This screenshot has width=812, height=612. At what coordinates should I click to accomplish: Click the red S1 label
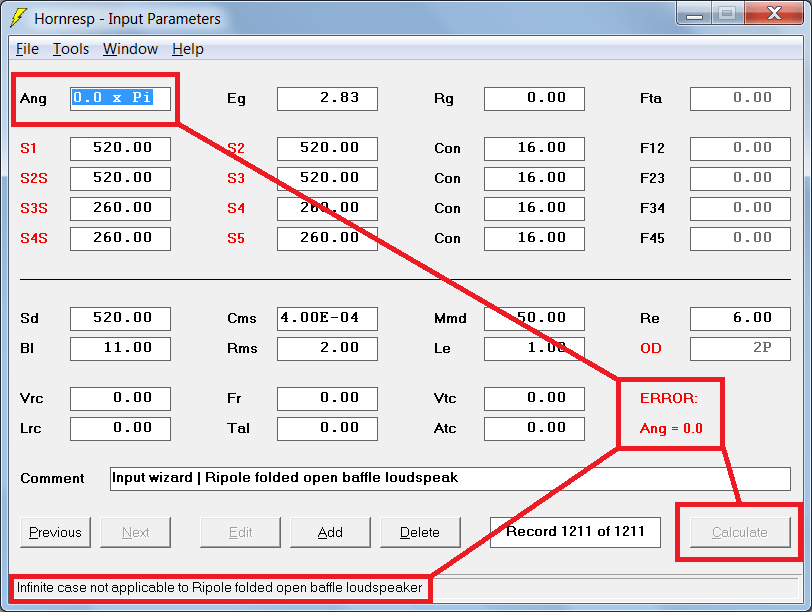coord(28,148)
